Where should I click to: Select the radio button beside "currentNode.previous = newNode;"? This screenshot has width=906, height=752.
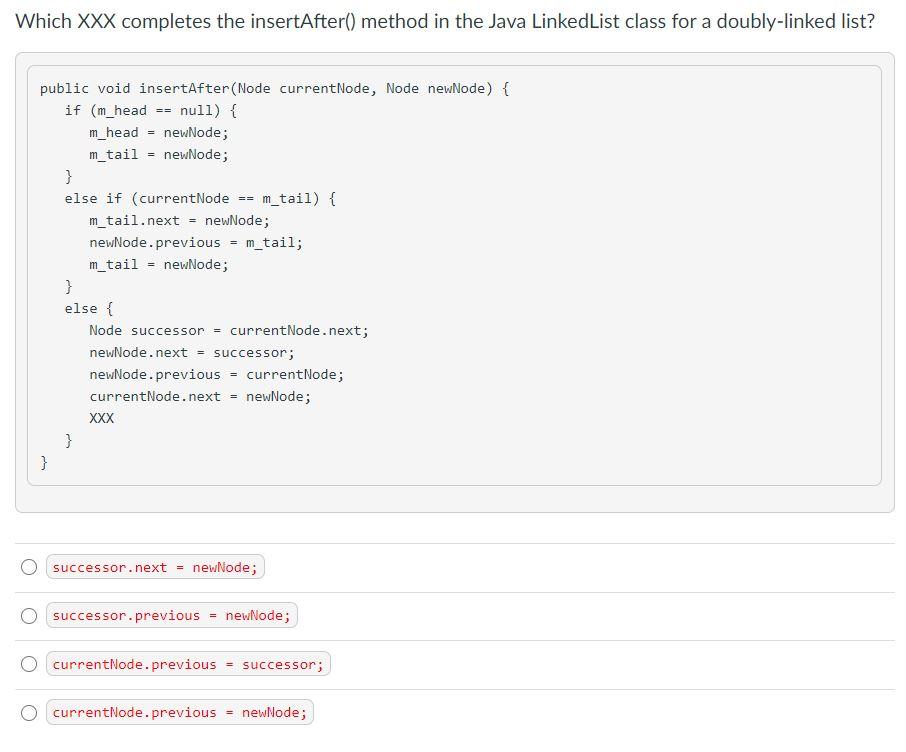point(29,712)
